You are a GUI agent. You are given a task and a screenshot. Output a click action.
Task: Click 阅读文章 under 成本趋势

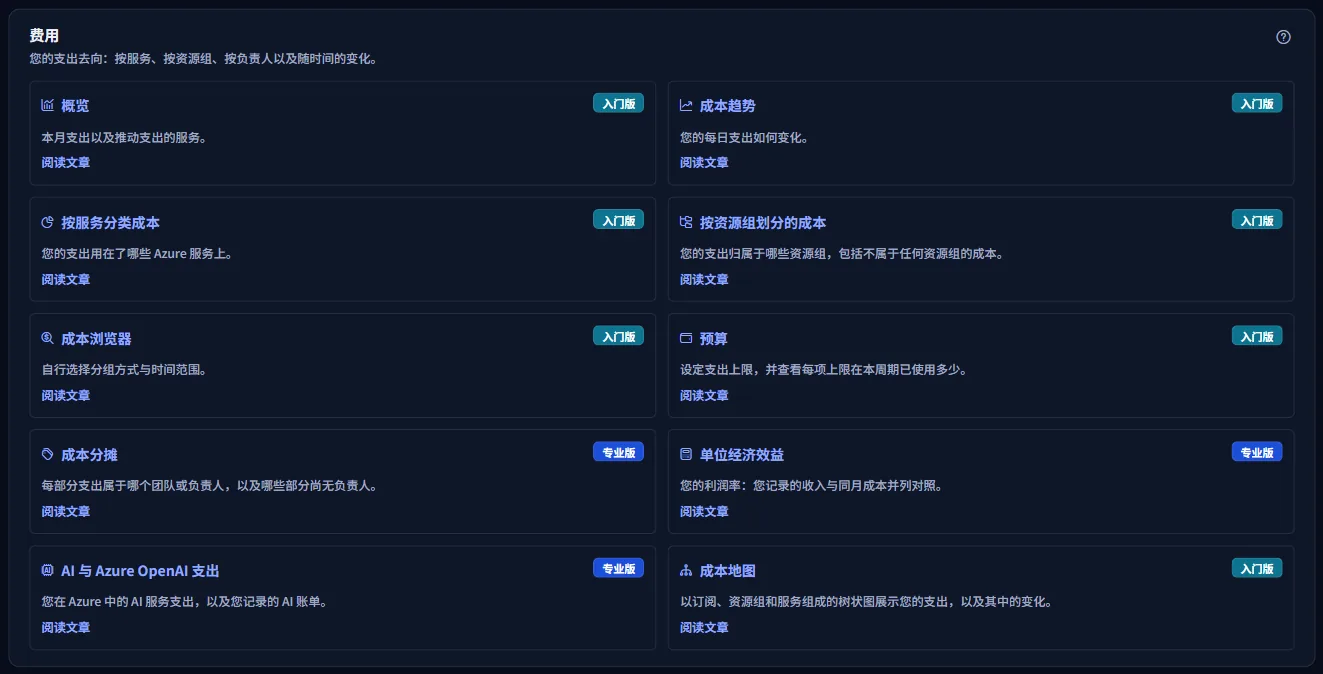tap(704, 162)
